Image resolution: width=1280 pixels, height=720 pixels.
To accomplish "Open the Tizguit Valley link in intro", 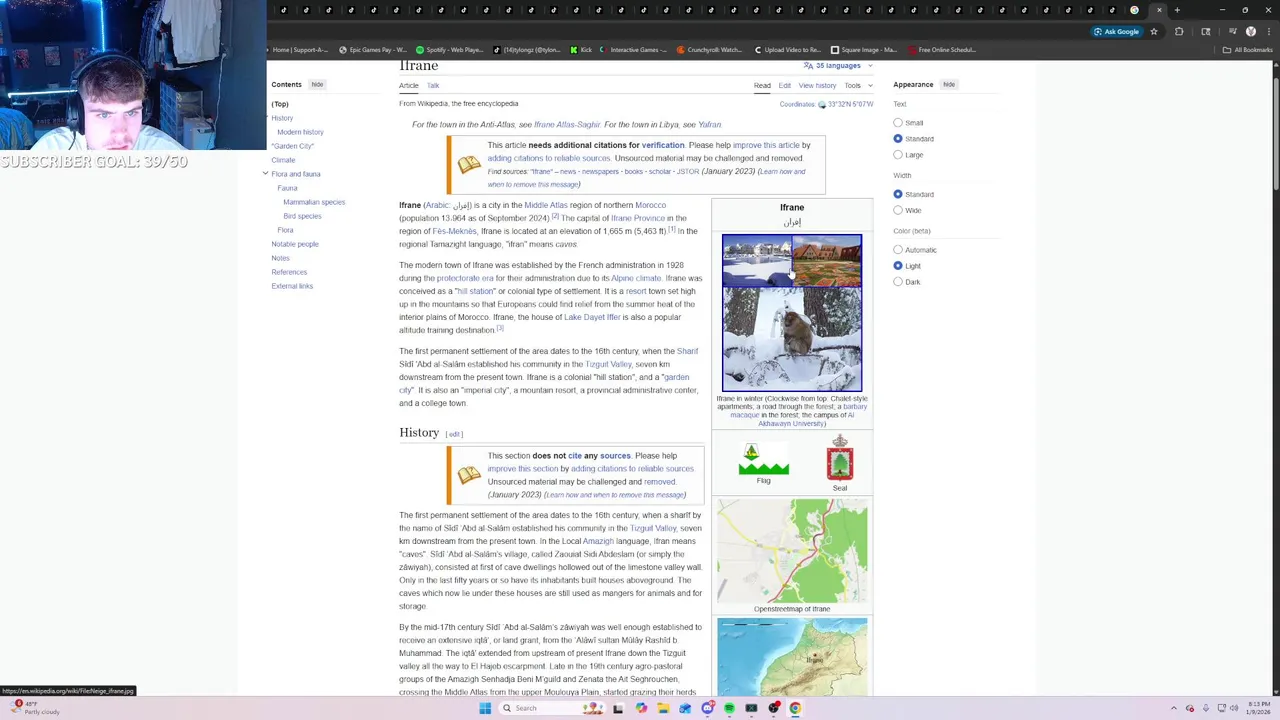I will click(608, 364).
